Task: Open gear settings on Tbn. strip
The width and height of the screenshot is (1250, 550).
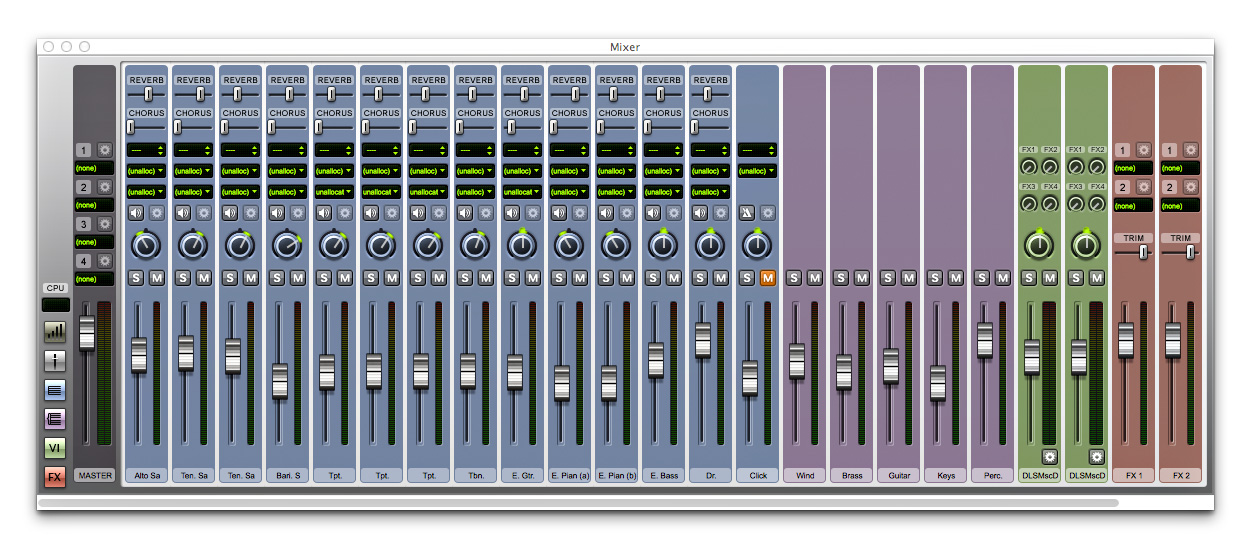Action: [486, 213]
